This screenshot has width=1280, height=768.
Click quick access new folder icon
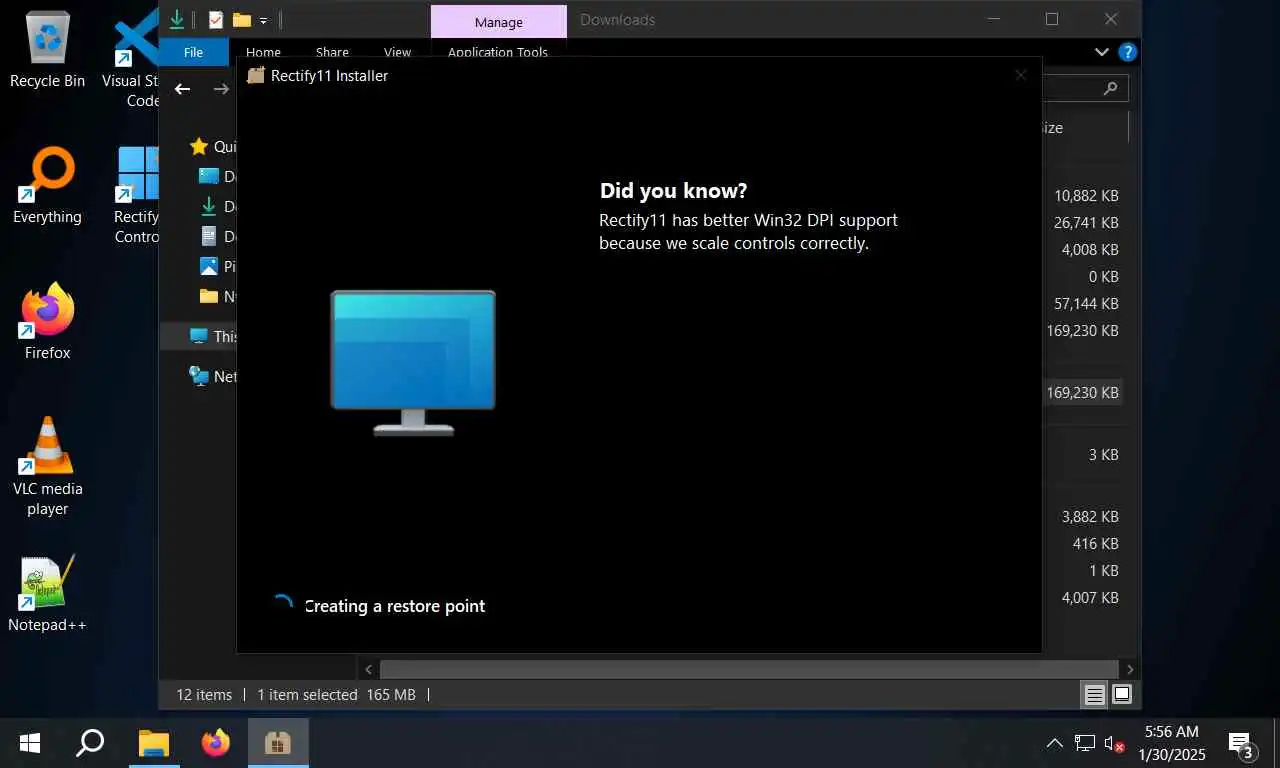pos(241,19)
